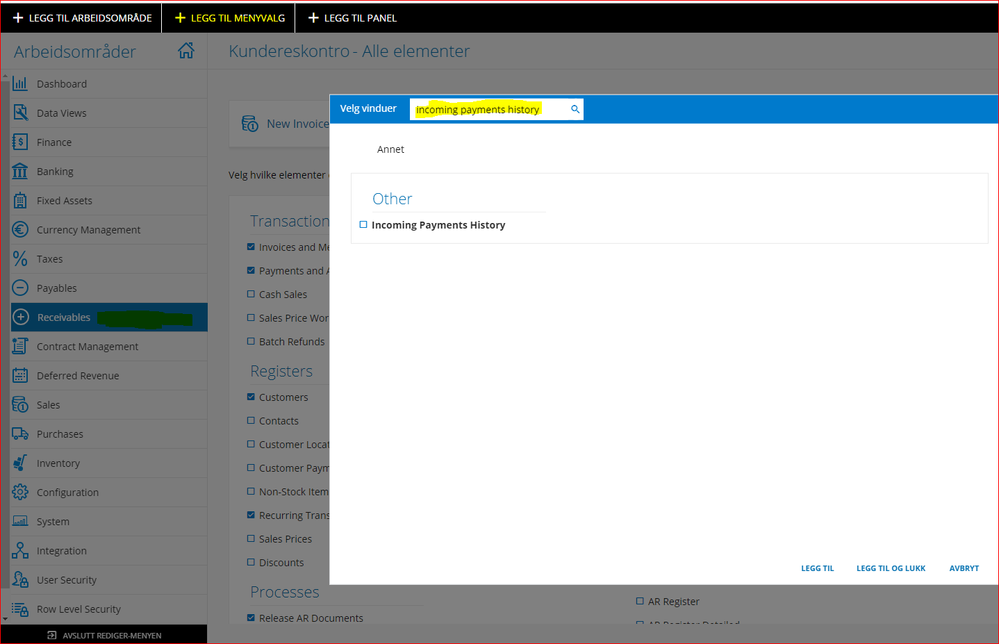This screenshot has width=999, height=644.
Task: Click Legg til menyvalg in top bar
Action: pos(229,18)
